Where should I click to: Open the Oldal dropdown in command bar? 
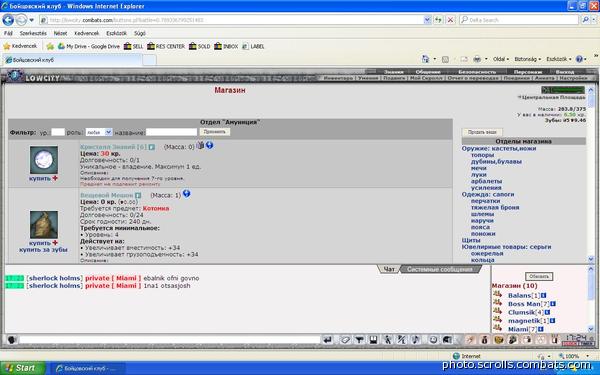coord(501,59)
